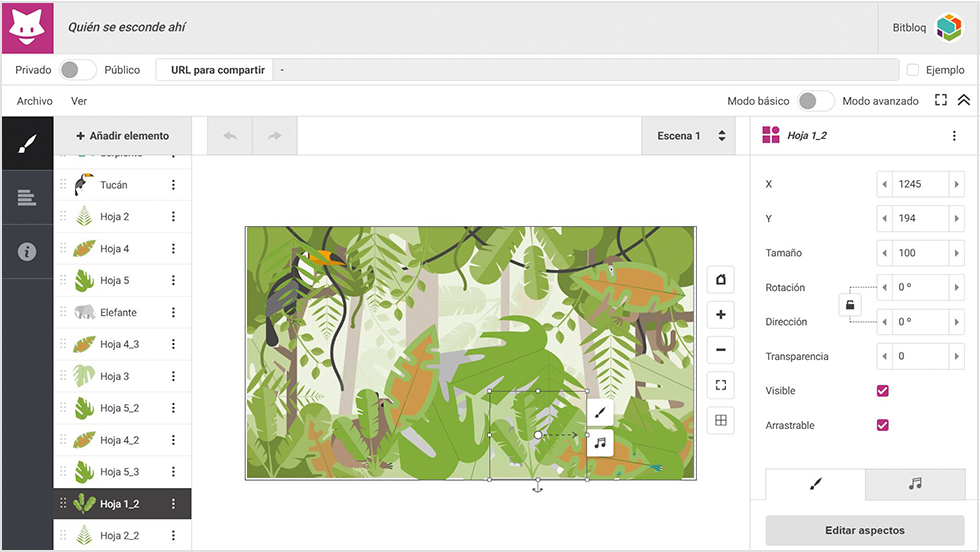Click Añadir elemento button
980x552 pixels.
tap(122, 136)
